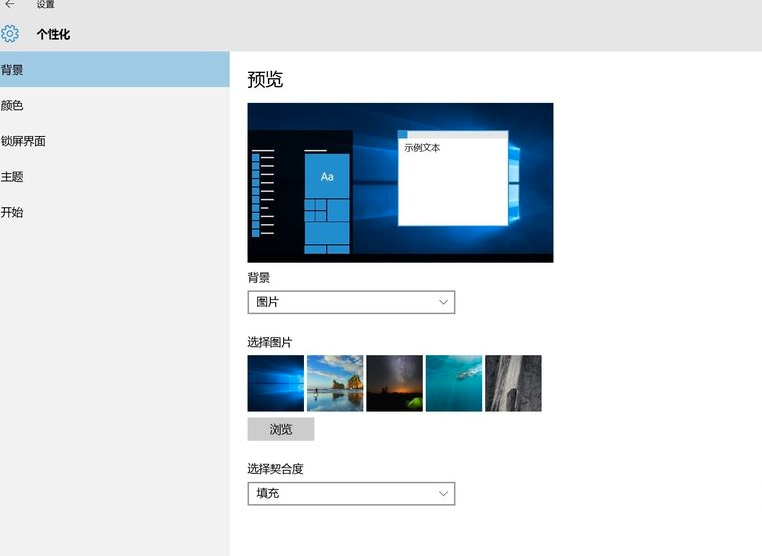
Task: Open the 选择契合度 dropdown showing 填充
Action: pyautogui.click(x=351, y=493)
